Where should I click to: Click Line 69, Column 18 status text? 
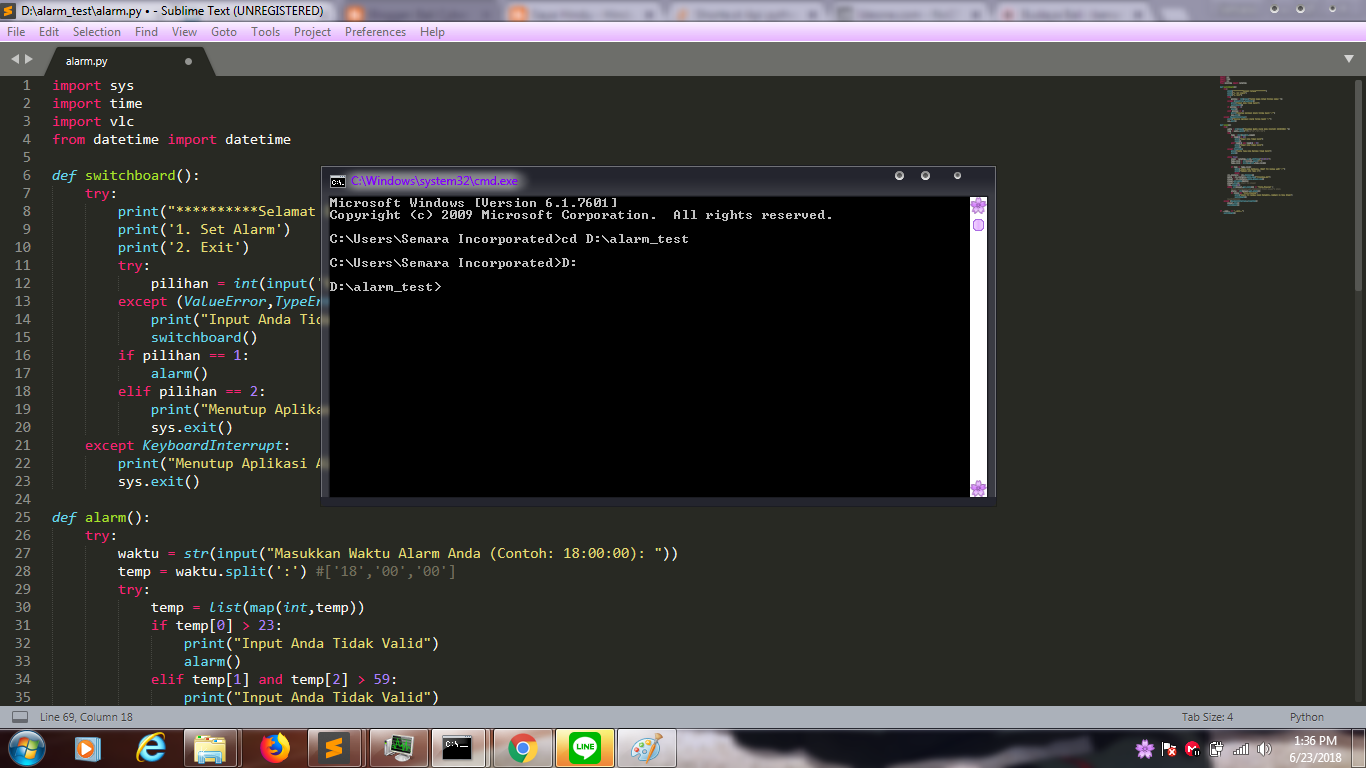coord(86,717)
